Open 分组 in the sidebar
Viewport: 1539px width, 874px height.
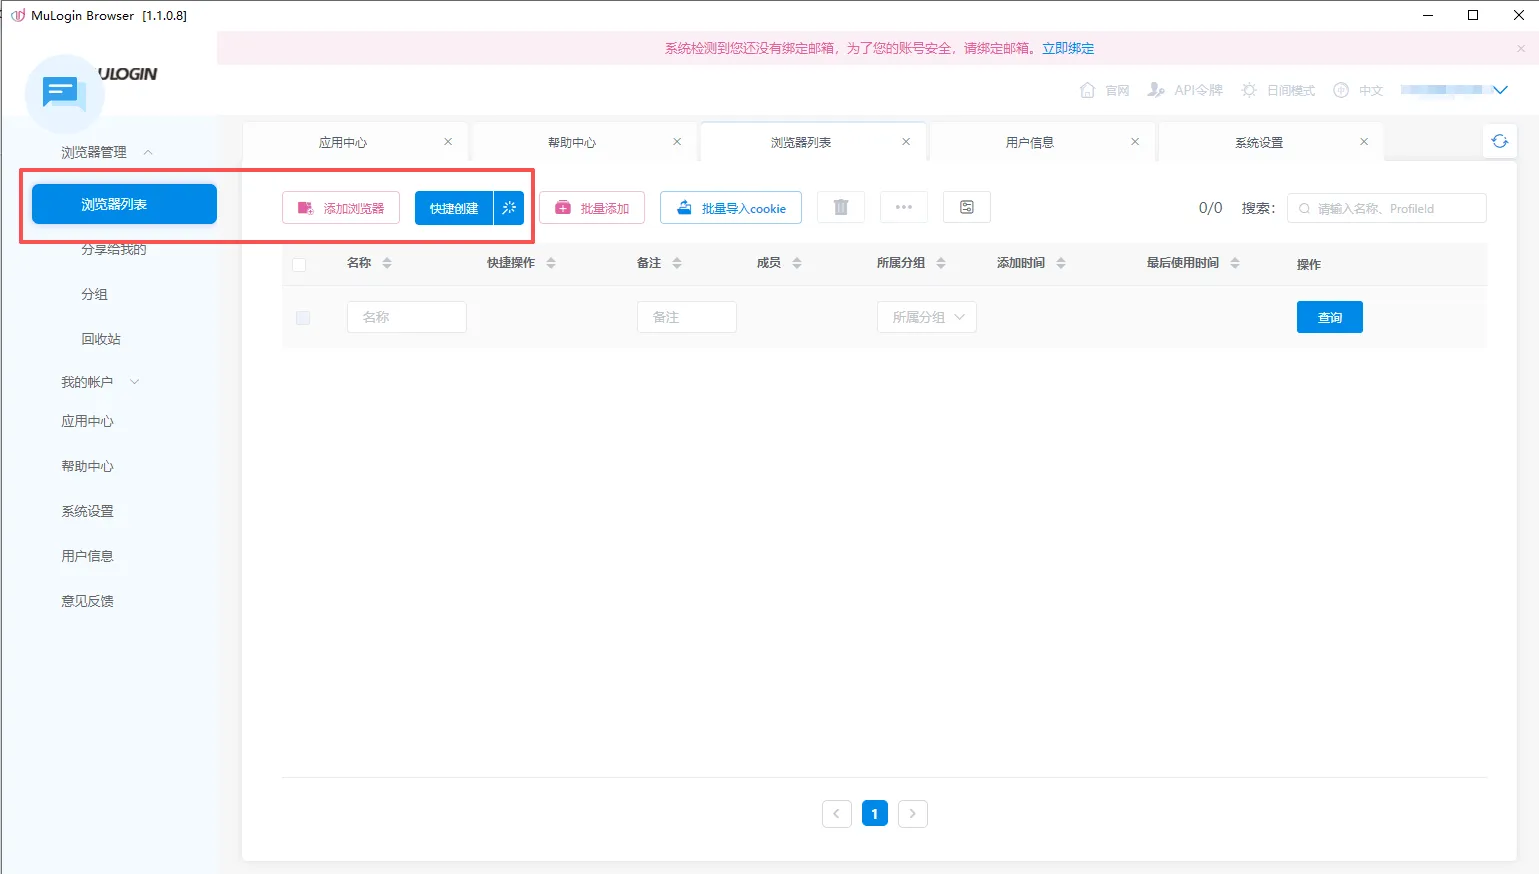95,294
